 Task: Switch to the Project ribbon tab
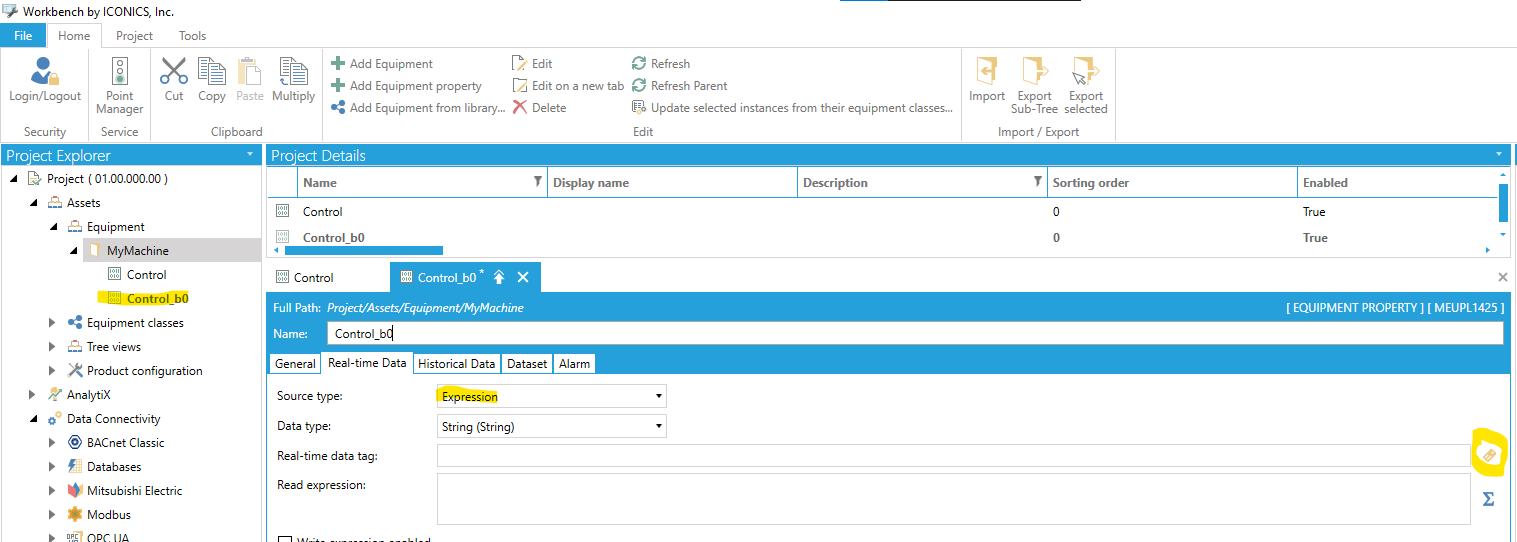(134, 35)
